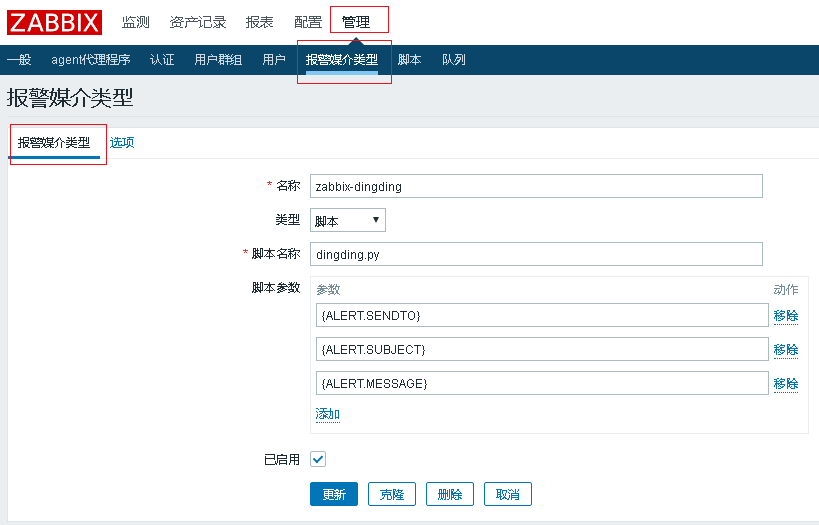Screen dimensions: 819x525
Task: Open the 管理 top menu
Action: [x=356, y=22]
